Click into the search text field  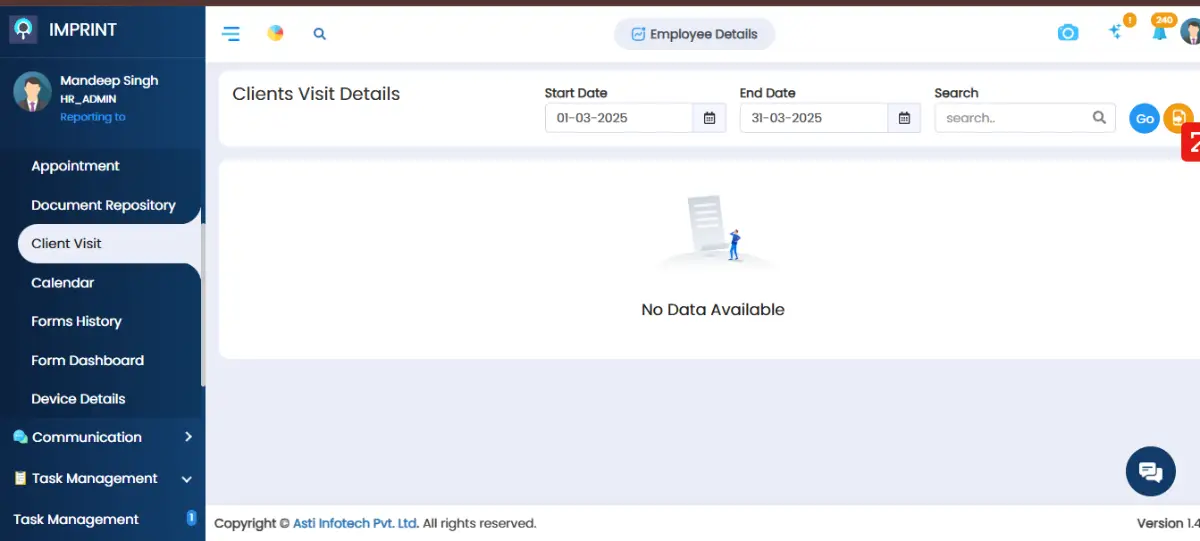tap(1012, 118)
